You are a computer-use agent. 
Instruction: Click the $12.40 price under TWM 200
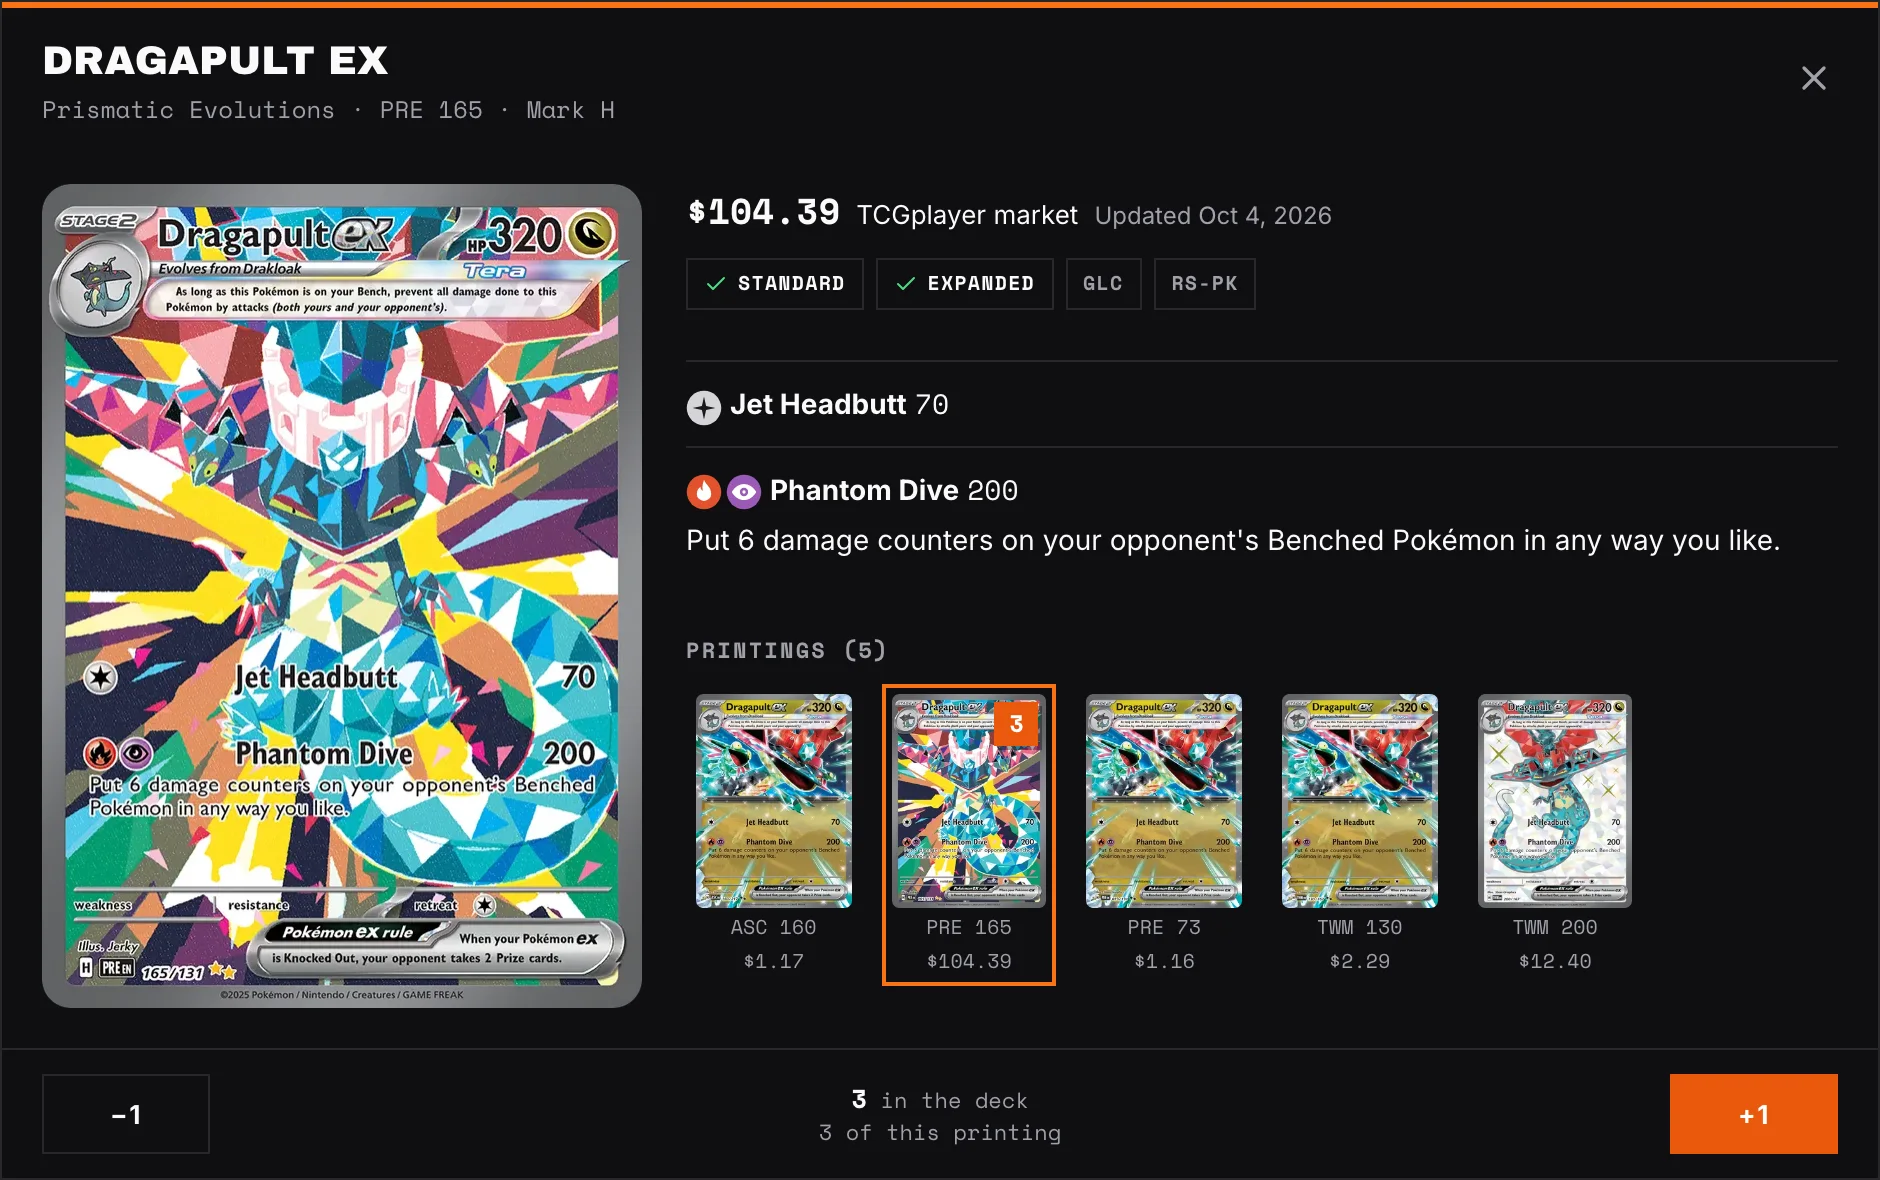click(x=1555, y=961)
